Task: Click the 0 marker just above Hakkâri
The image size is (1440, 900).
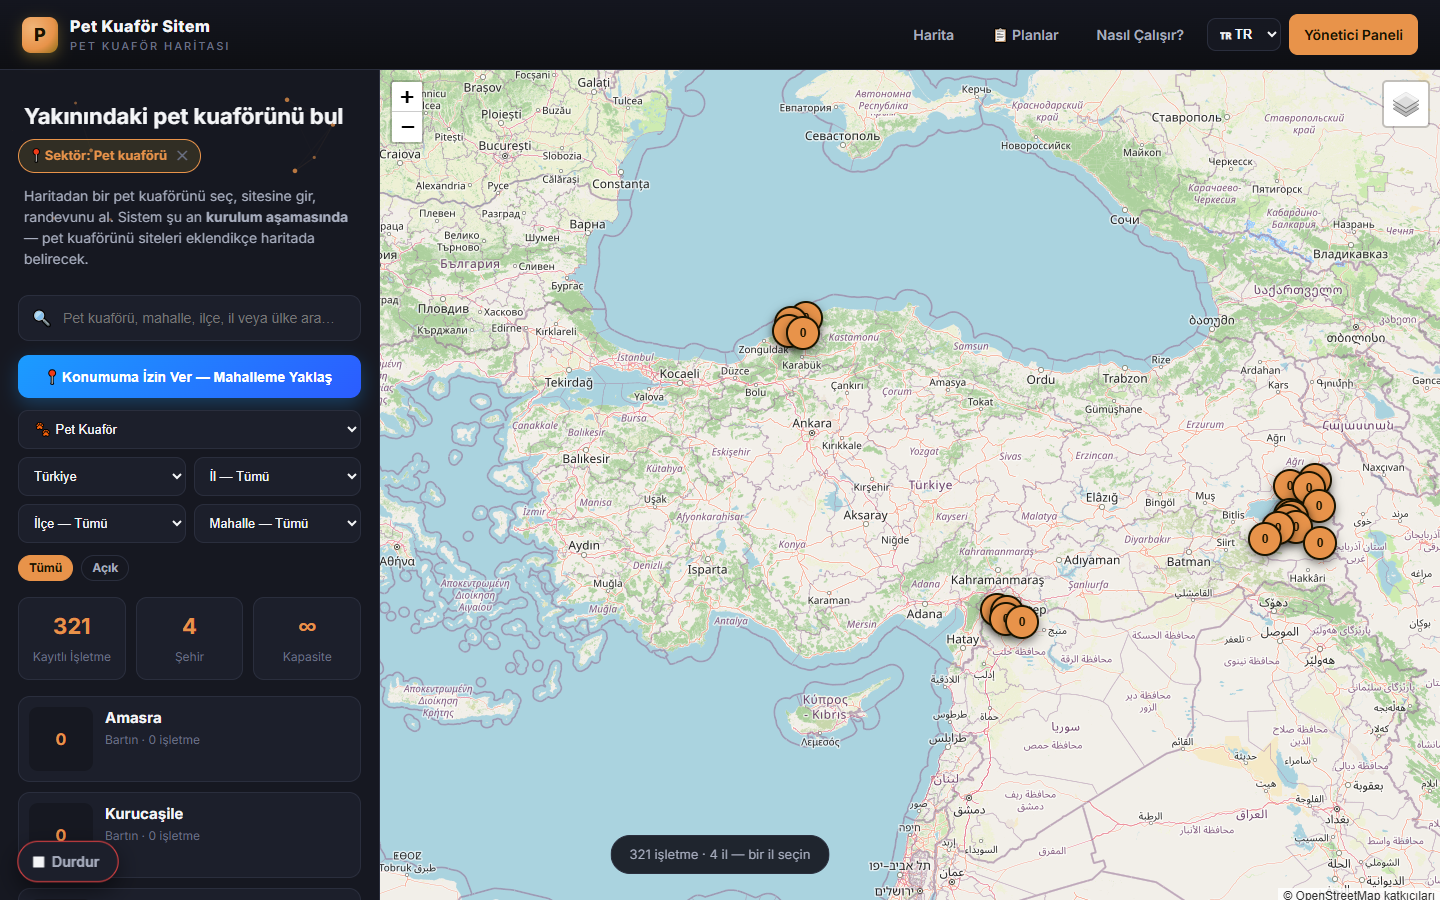Action: (1320, 543)
